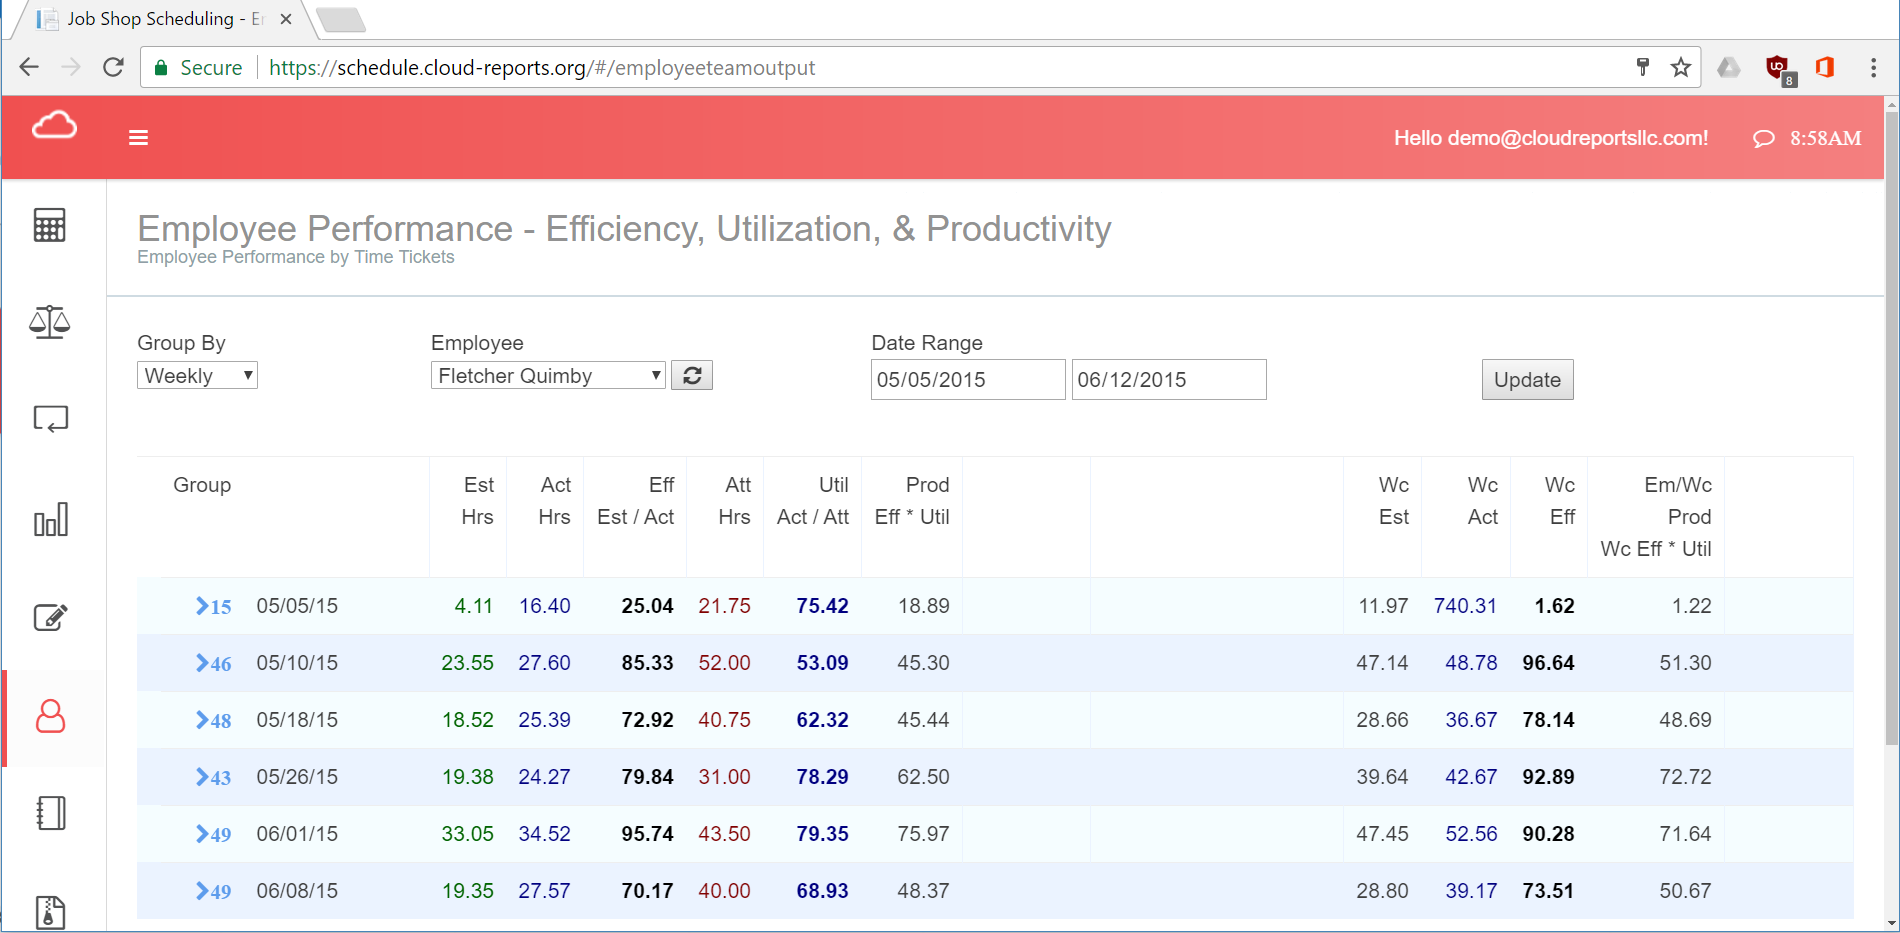The height and width of the screenshot is (933, 1900).
Task: Open the employee person sidebar icon
Action: pyautogui.click(x=51, y=716)
